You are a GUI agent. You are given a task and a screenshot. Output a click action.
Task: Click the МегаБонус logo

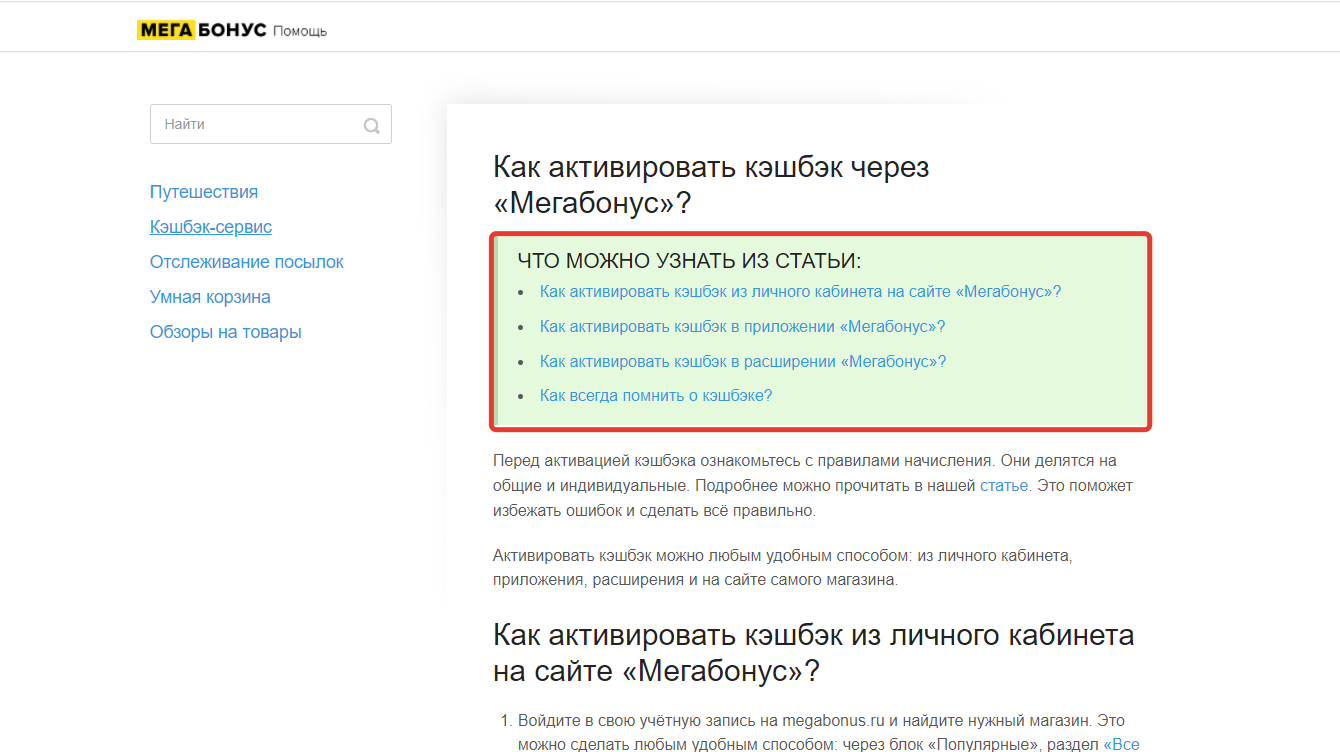202,30
